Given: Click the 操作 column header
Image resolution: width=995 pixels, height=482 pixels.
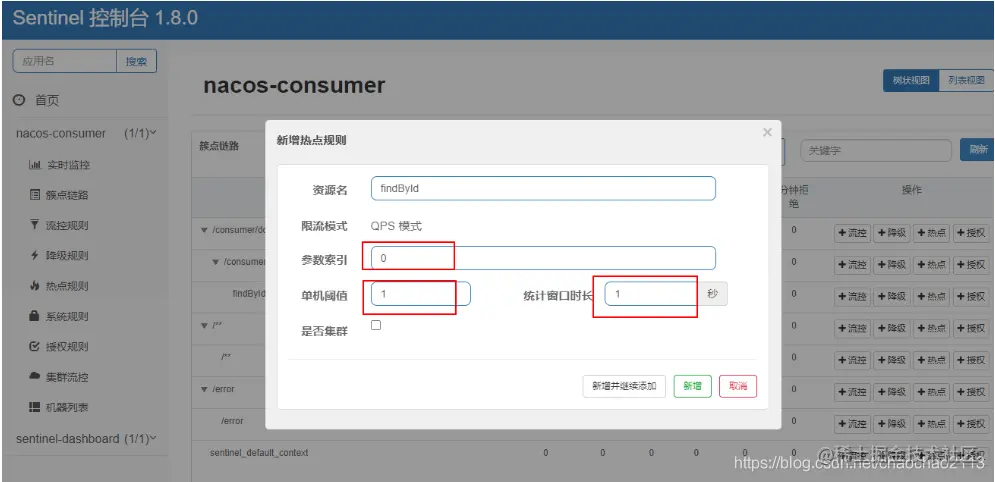Looking at the screenshot, I should tap(912, 190).
